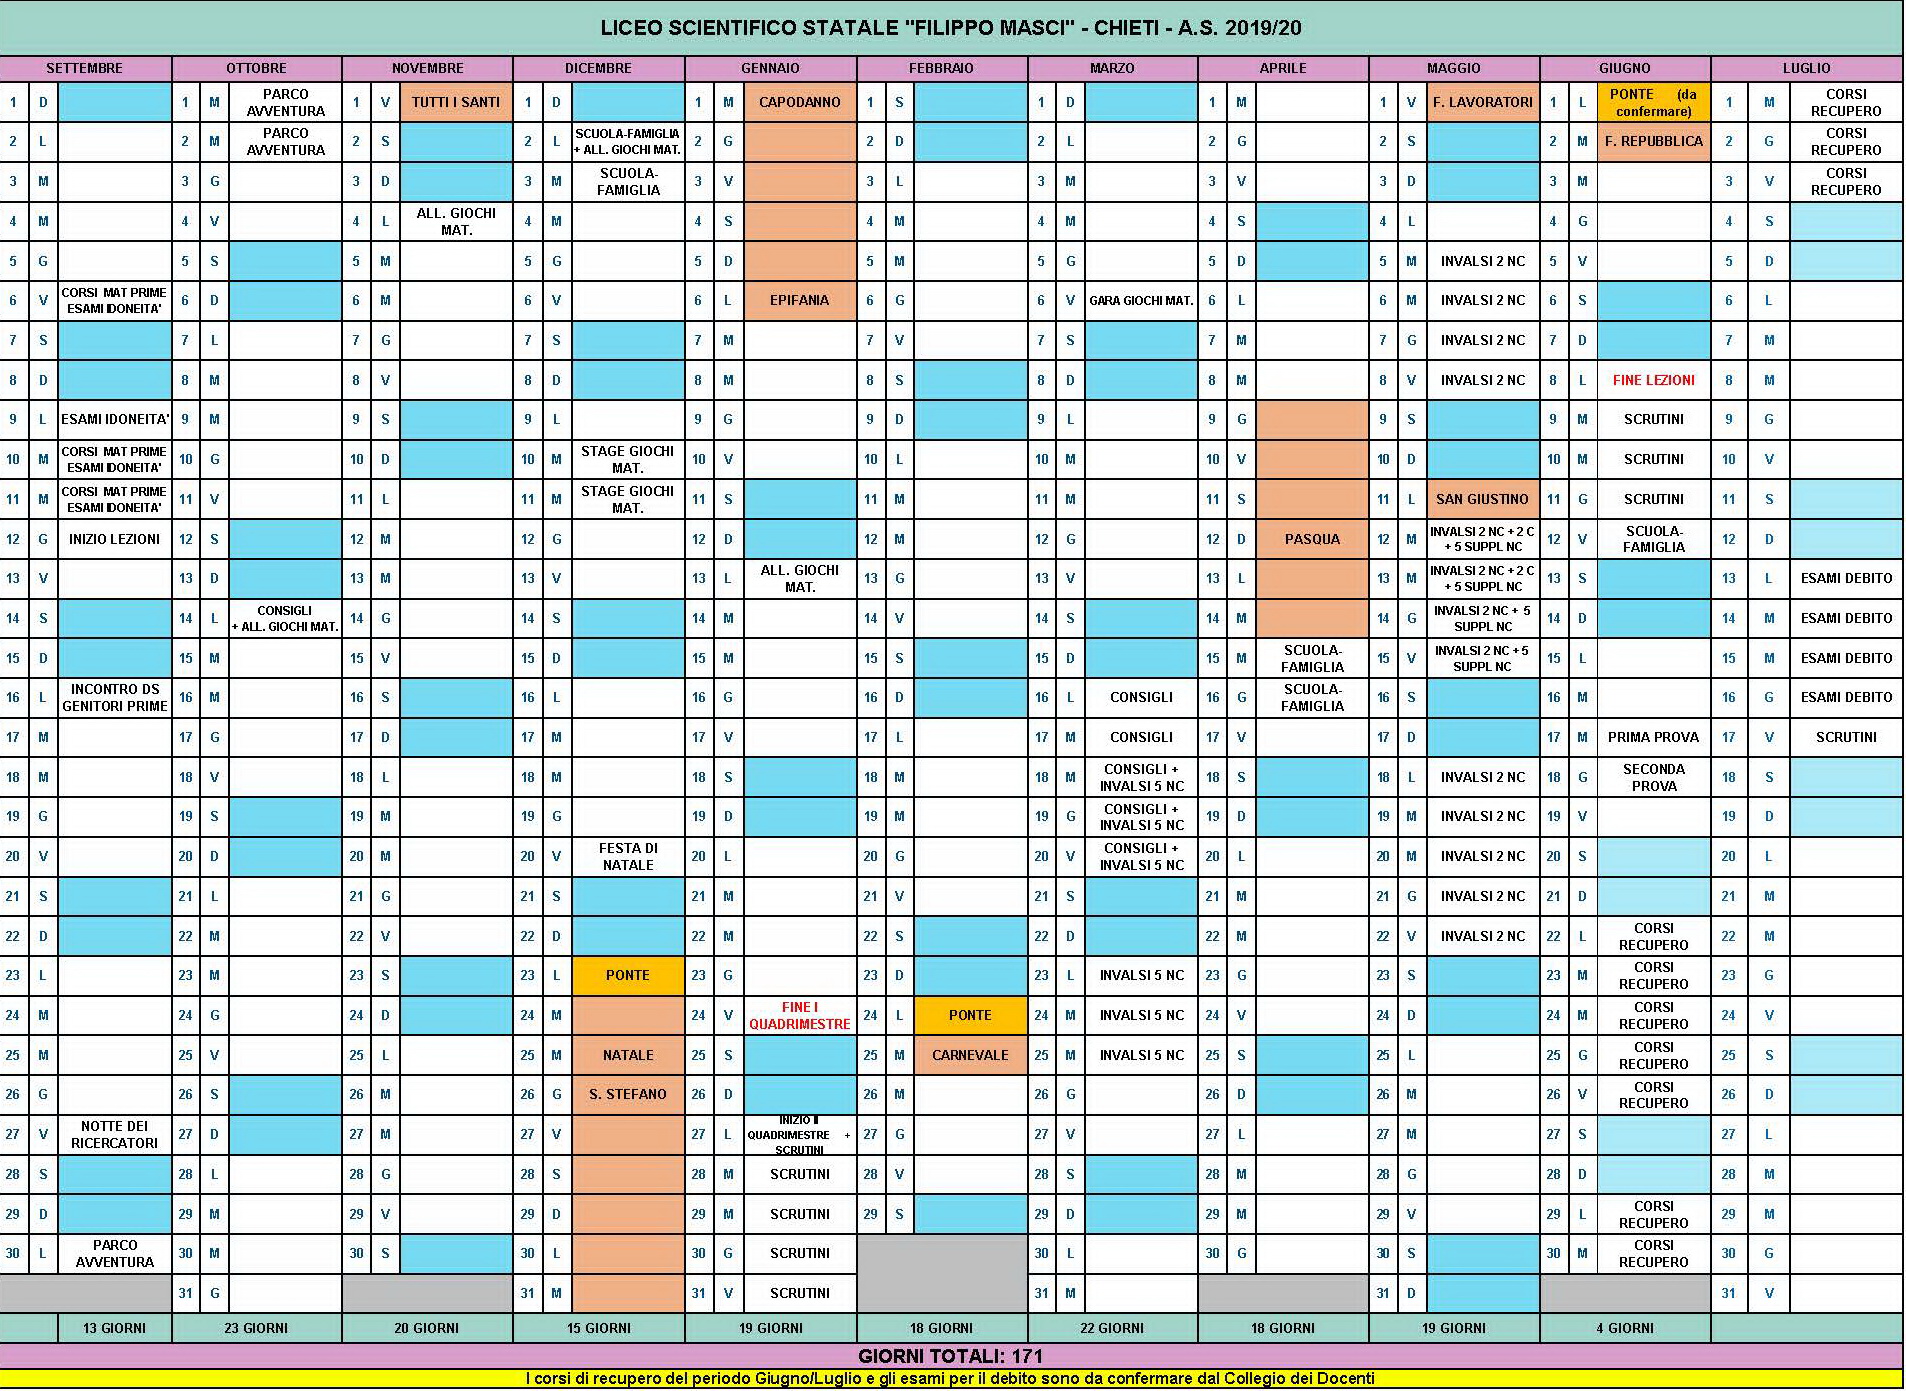Select INCONTRO DS GENITORI PRIME cell
This screenshot has width=1906, height=1391.
coord(115,697)
